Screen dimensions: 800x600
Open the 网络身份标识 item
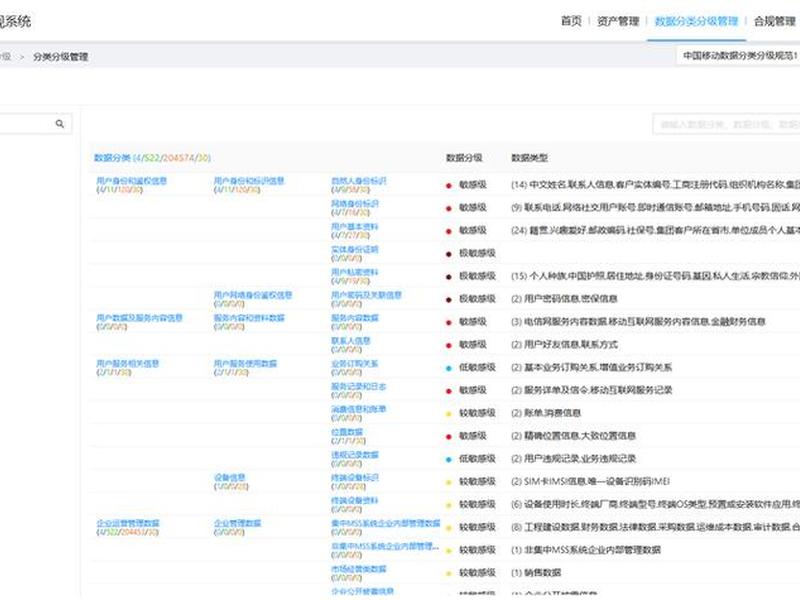coord(355,204)
